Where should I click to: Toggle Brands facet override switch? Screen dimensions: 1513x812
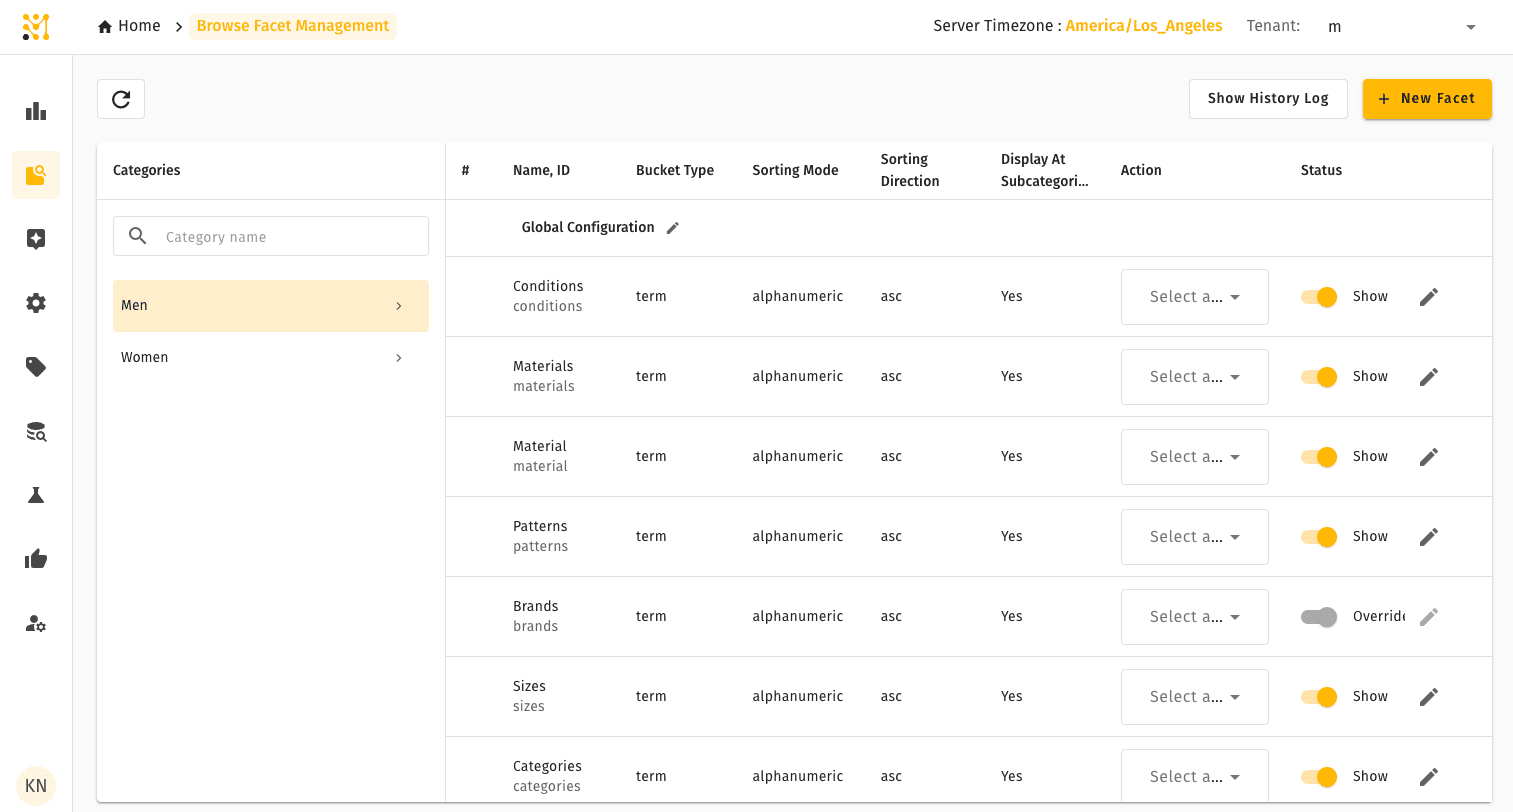click(1319, 617)
